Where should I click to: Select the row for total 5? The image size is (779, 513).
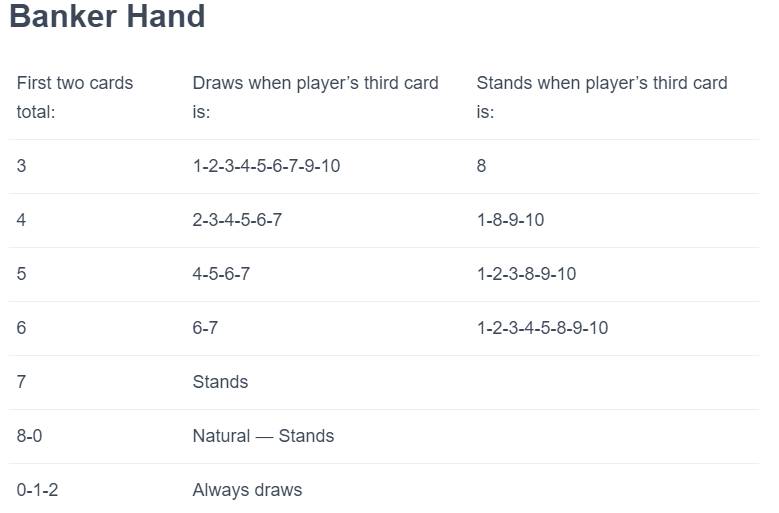pyautogui.click(x=384, y=275)
